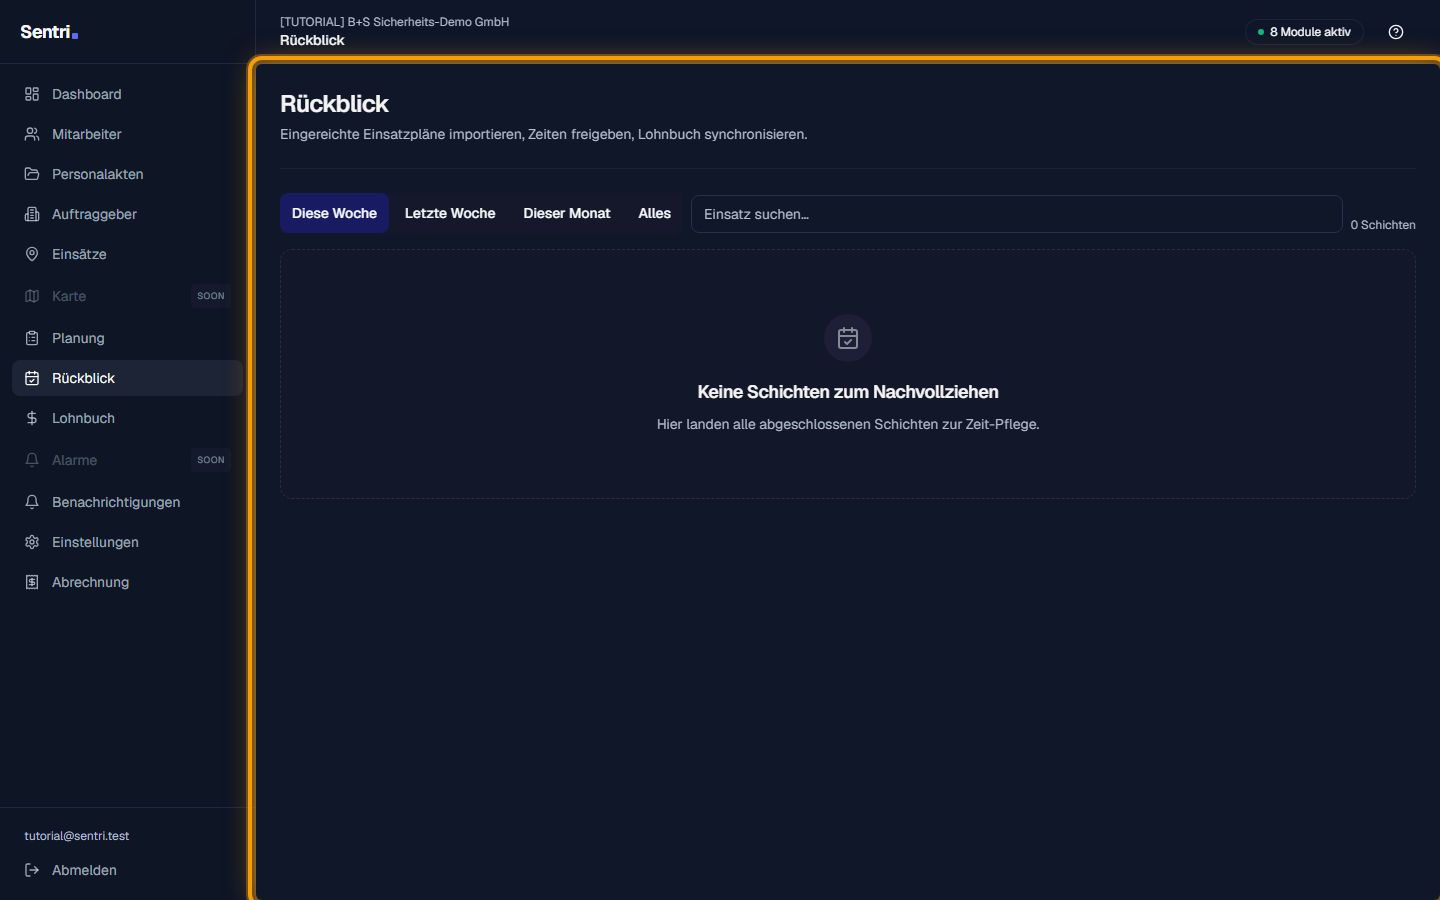
Task: Click the Sentri logo
Action: (x=49, y=32)
